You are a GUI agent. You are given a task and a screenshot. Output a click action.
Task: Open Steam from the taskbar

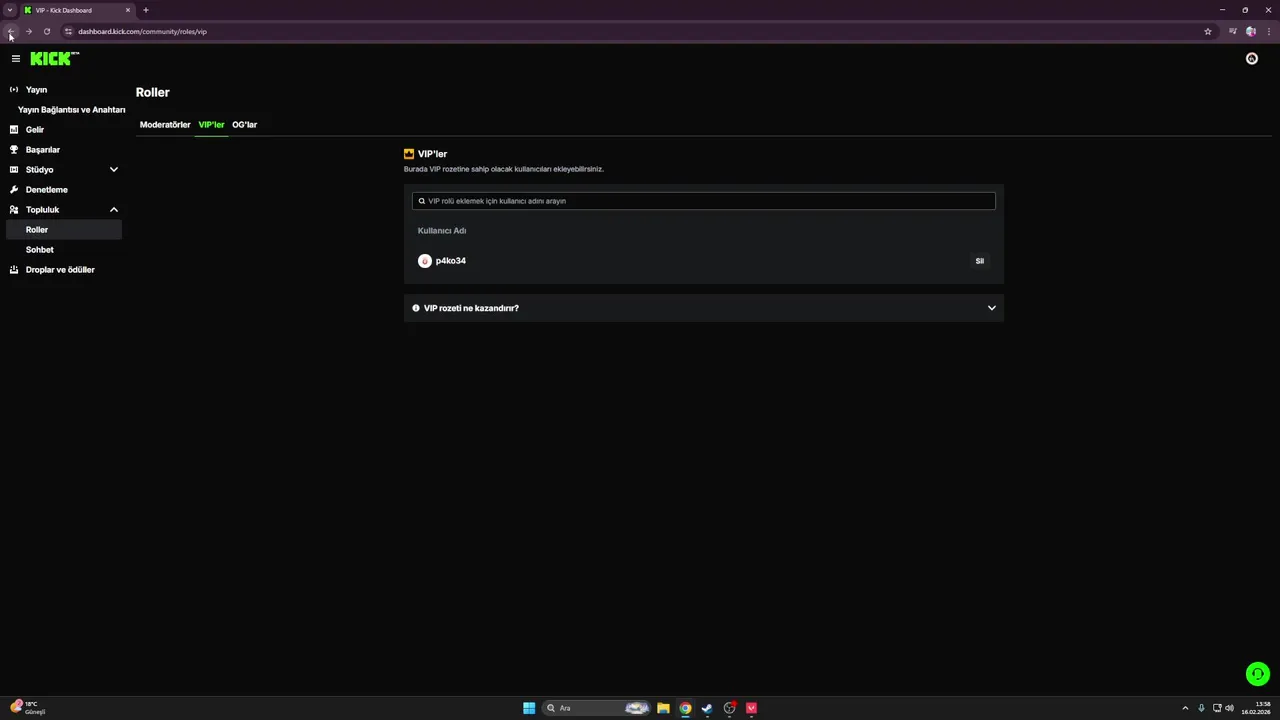tap(707, 708)
